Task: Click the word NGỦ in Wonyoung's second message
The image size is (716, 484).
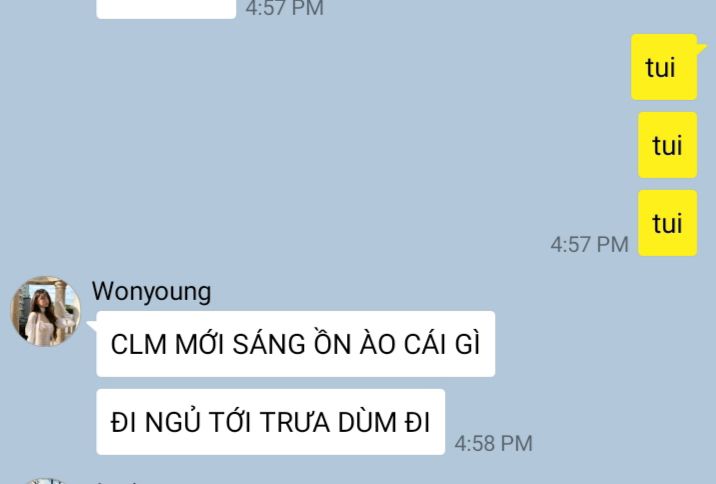Action: coord(173,421)
